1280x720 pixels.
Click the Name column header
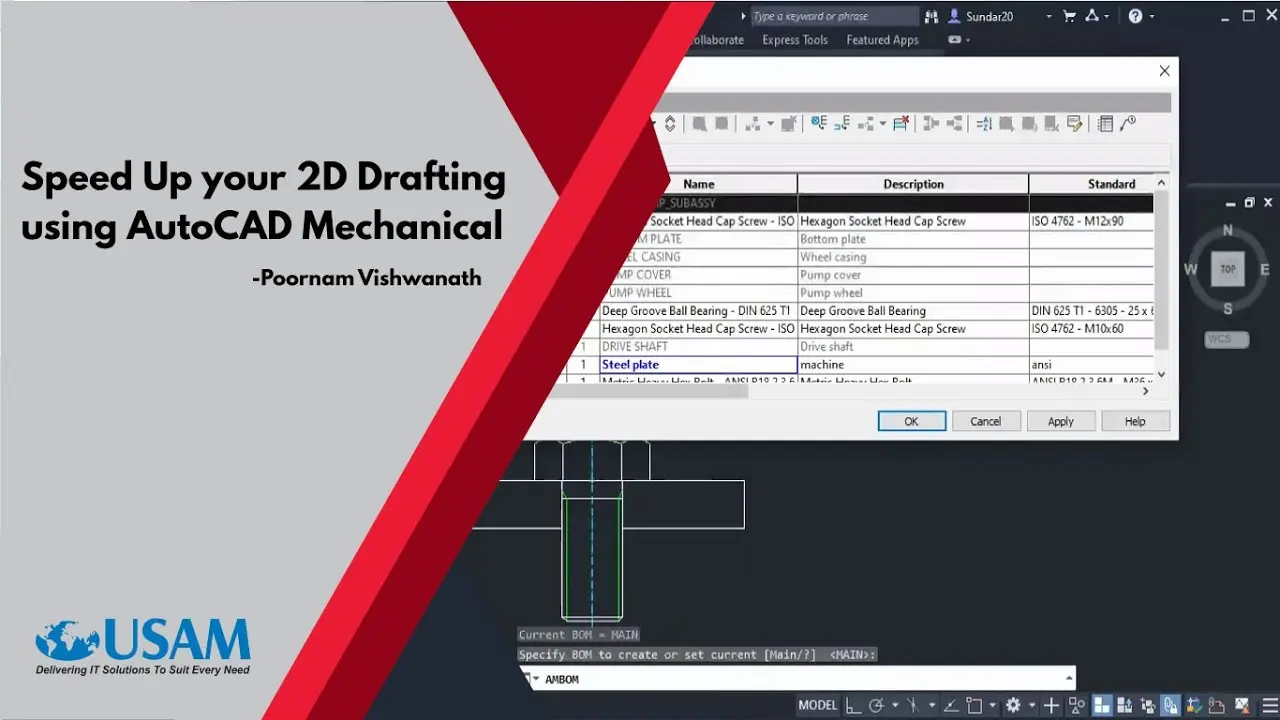tap(698, 184)
